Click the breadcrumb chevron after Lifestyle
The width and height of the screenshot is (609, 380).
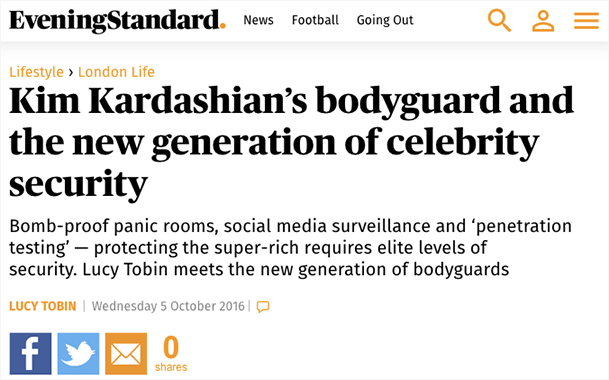click(x=71, y=72)
